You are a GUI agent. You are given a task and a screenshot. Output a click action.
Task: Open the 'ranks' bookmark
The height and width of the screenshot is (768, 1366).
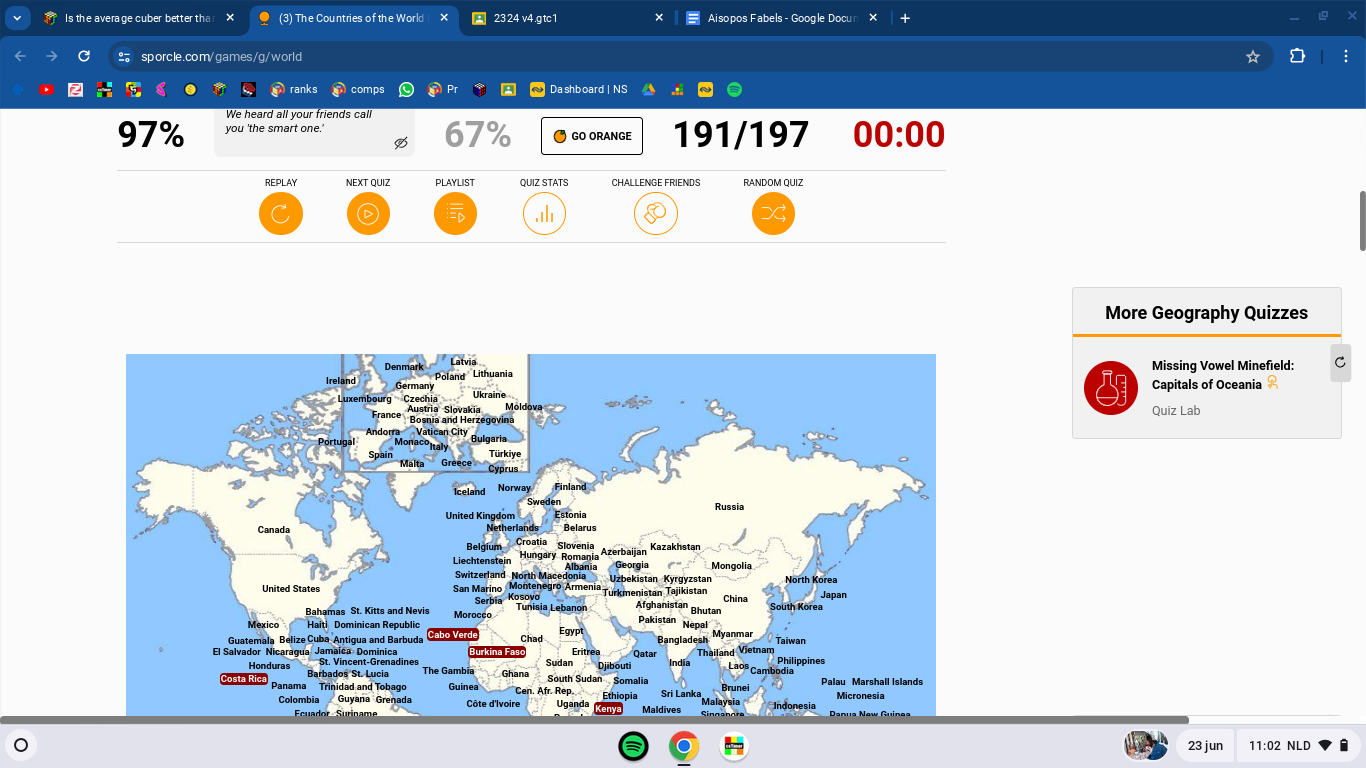pos(294,89)
